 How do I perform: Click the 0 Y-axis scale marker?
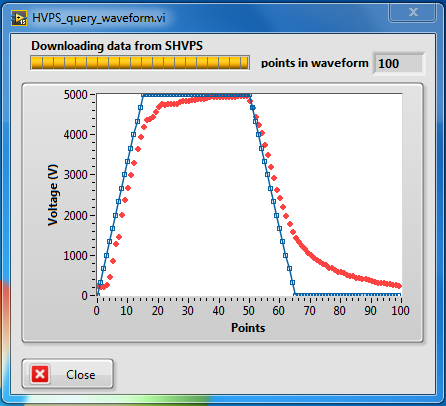pos(85,295)
